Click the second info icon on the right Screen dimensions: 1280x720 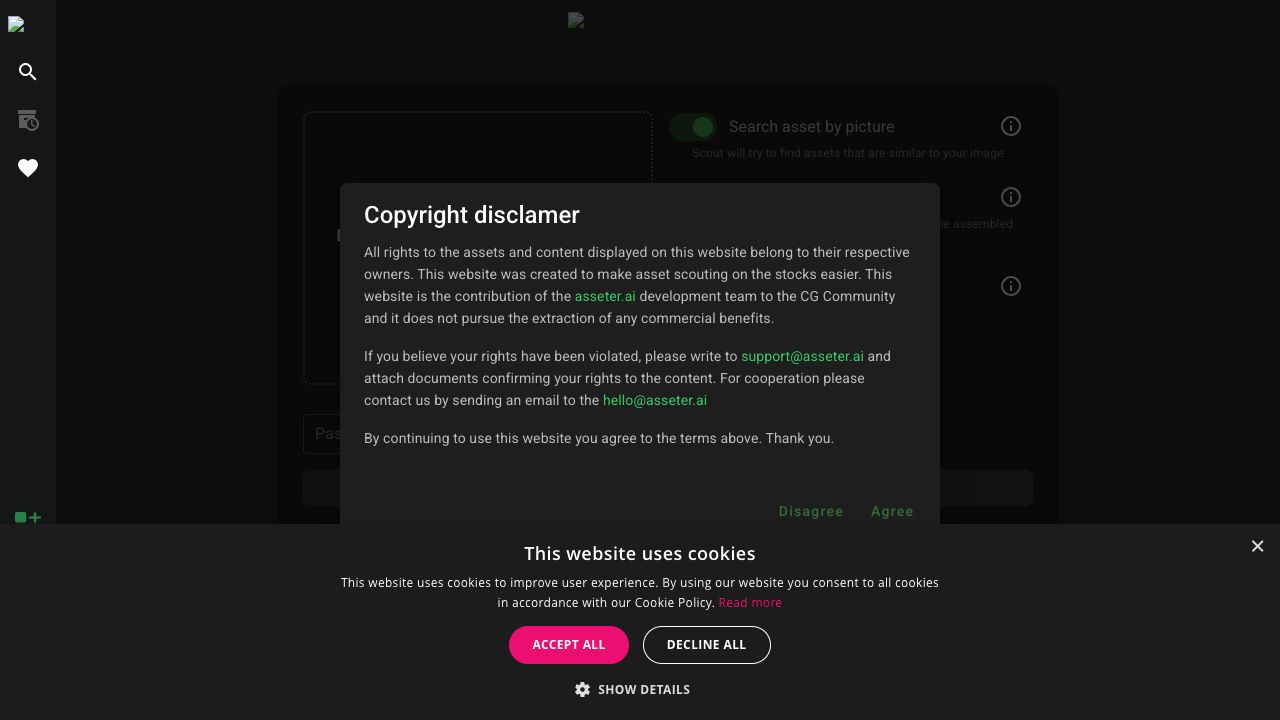pyautogui.click(x=1011, y=197)
